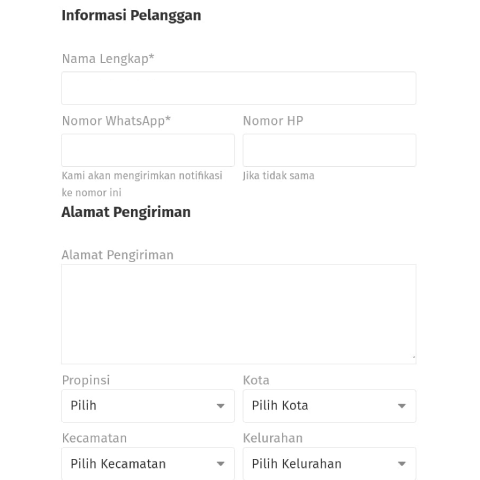
Task: Click the Nomor HP field label
Action: coord(273,121)
